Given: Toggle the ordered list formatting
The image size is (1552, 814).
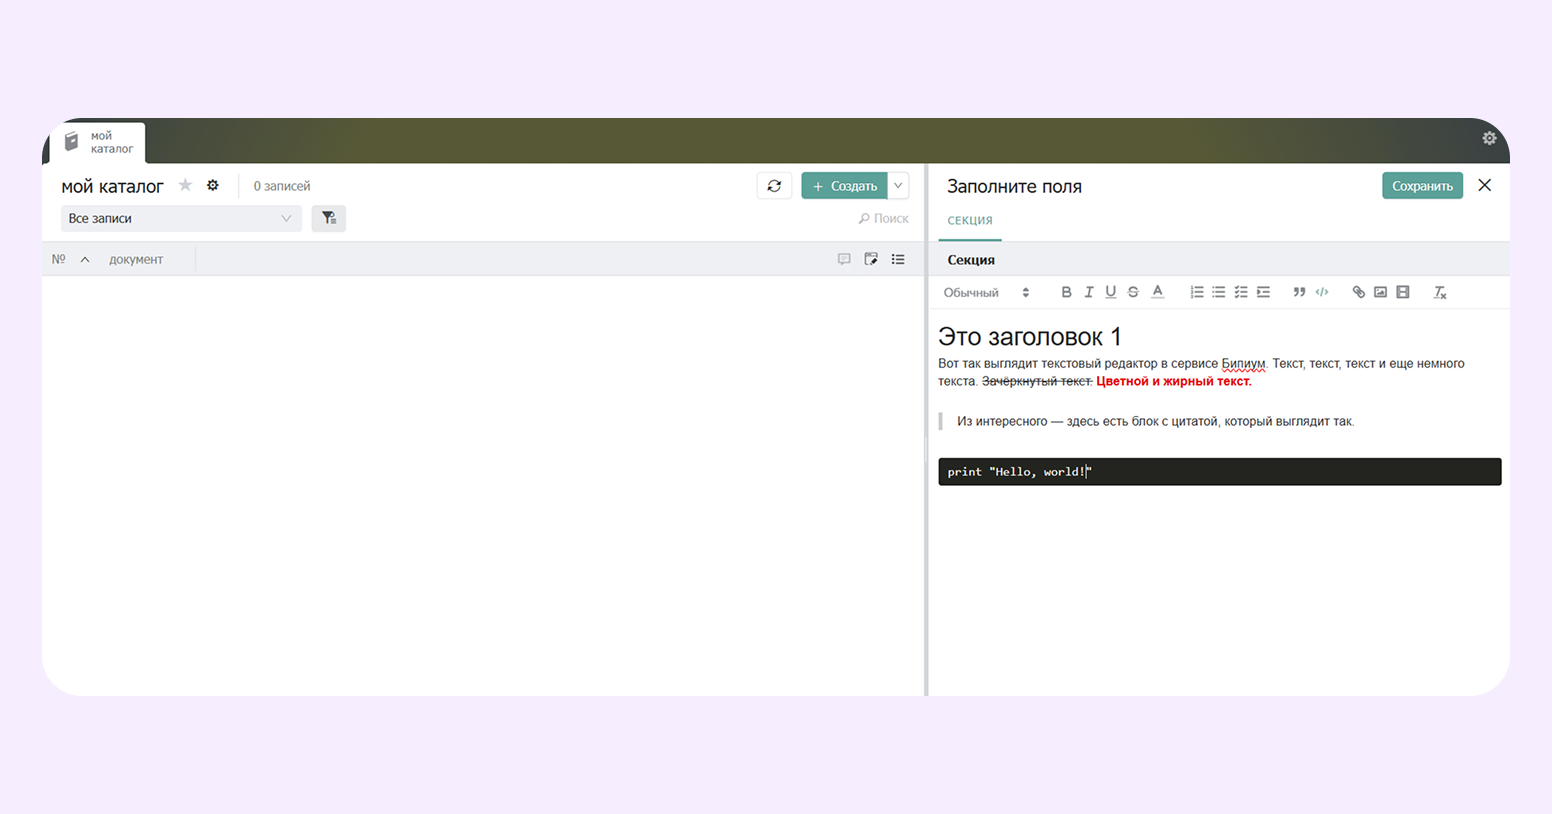Looking at the screenshot, I should click(x=1196, y=291).
